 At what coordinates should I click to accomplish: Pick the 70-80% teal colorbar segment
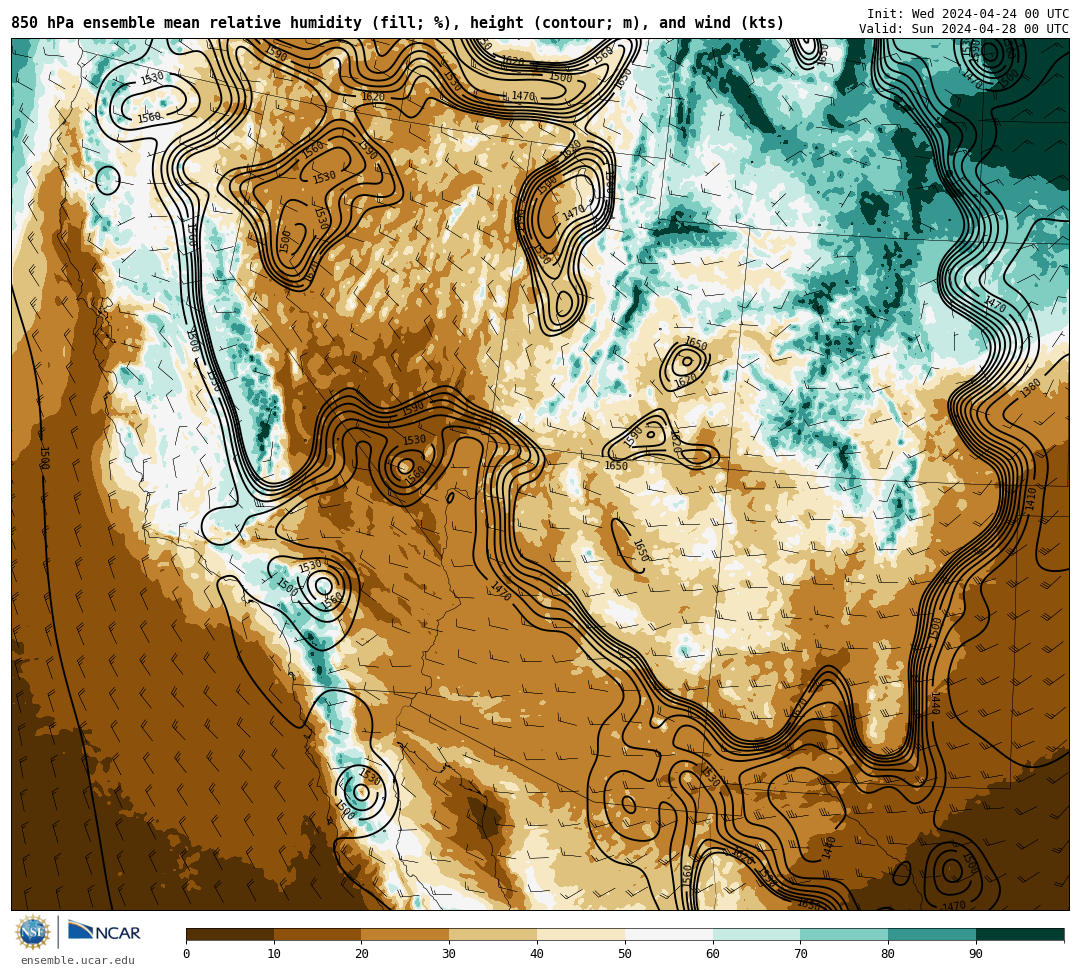click(844, 934)
